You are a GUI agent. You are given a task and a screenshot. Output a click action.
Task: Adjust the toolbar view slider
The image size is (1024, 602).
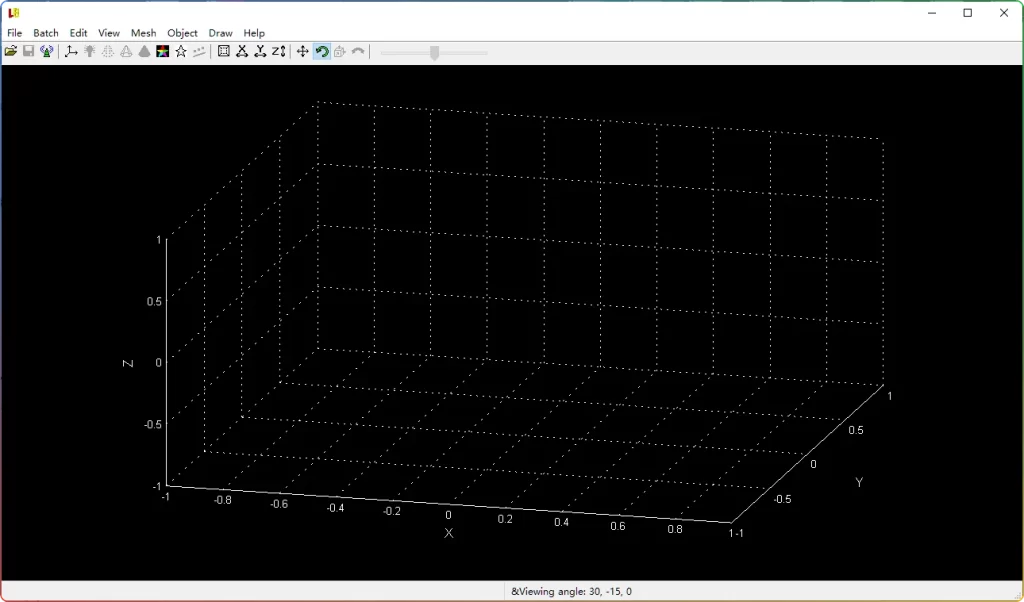pos(433,51)
